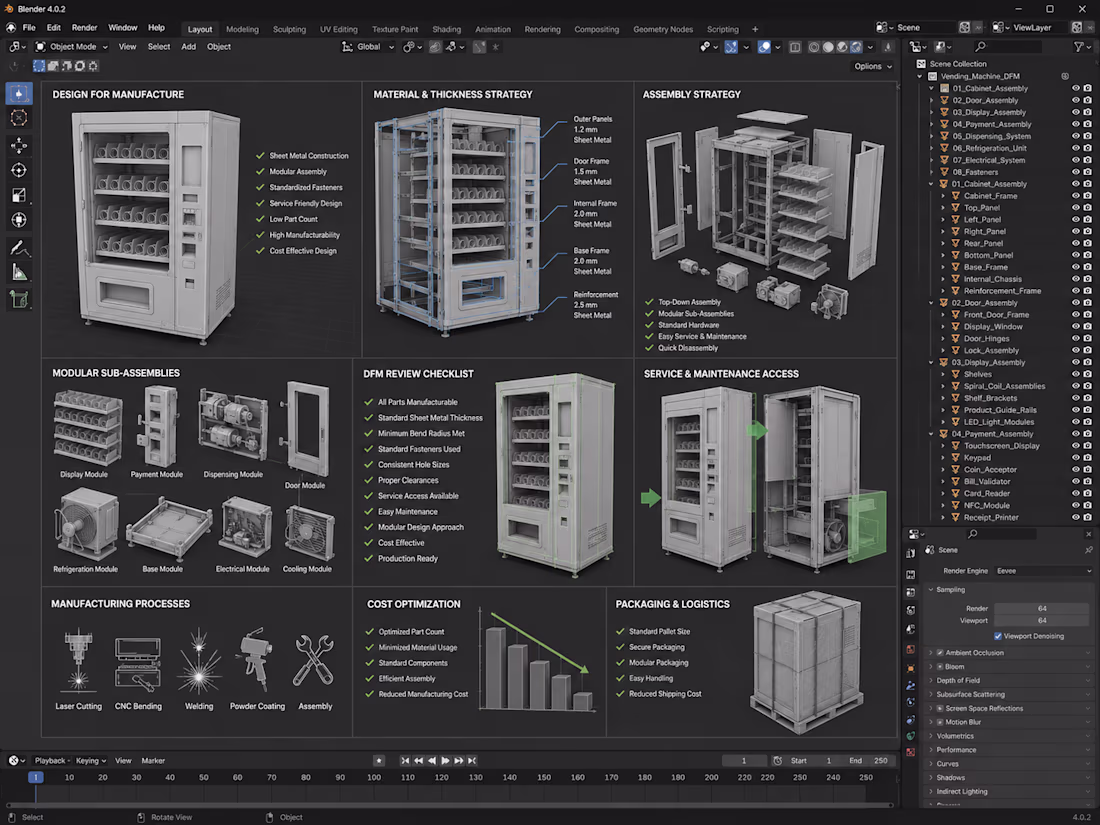
Task: Open the Object properties tab icon
Action: [x=910, y=668]
